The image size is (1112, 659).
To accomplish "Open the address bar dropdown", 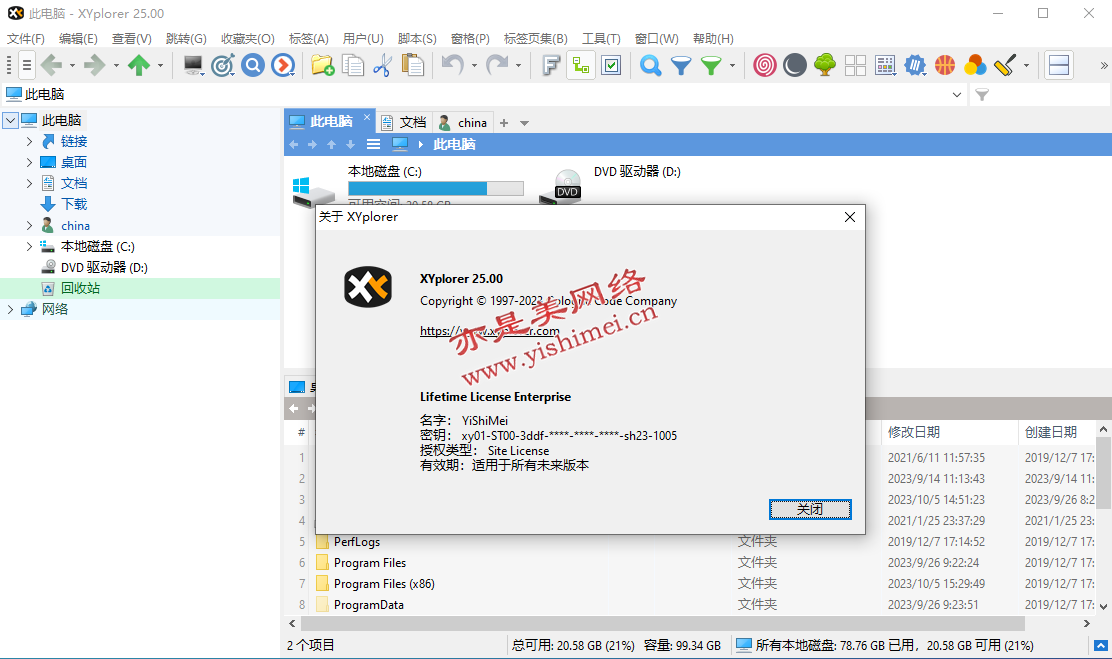I will click(x=957, y=94).
